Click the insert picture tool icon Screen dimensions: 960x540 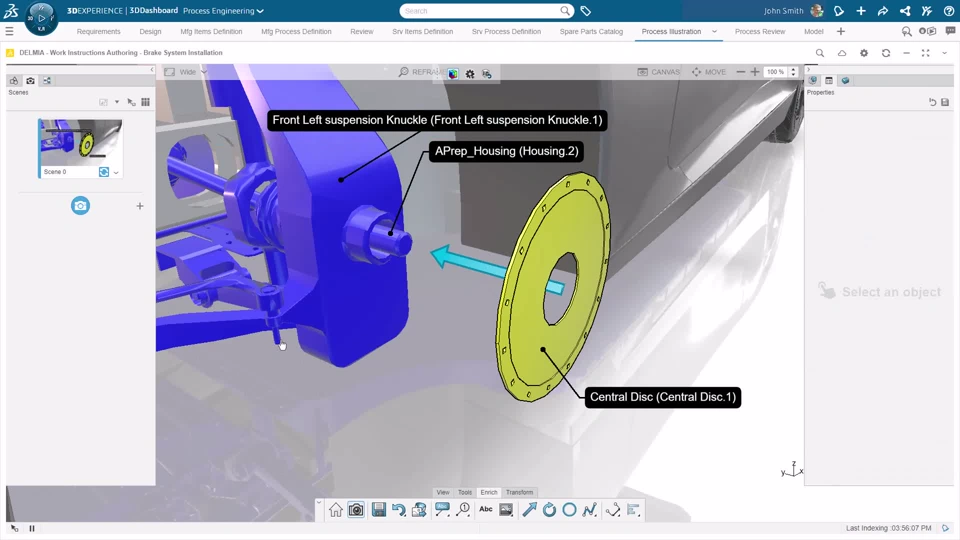coord(506,510)
